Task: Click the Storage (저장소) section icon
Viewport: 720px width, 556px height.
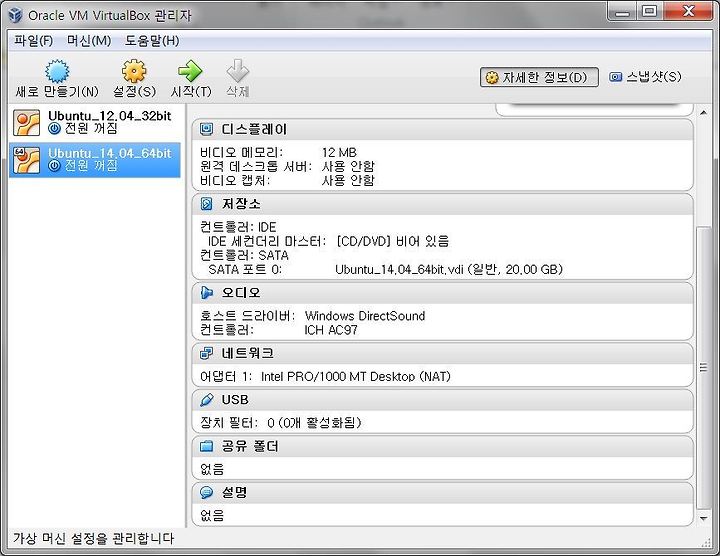Action: (x=207, y=204)
